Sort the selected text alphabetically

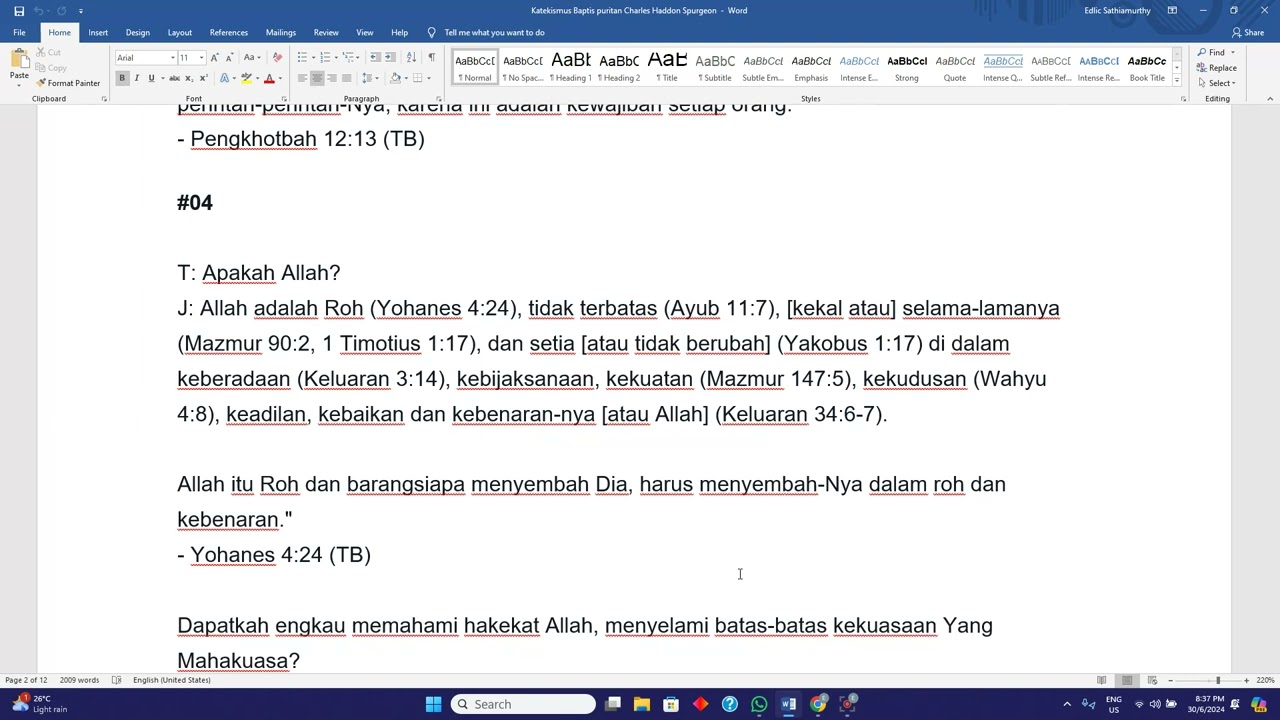pos(411,57)
